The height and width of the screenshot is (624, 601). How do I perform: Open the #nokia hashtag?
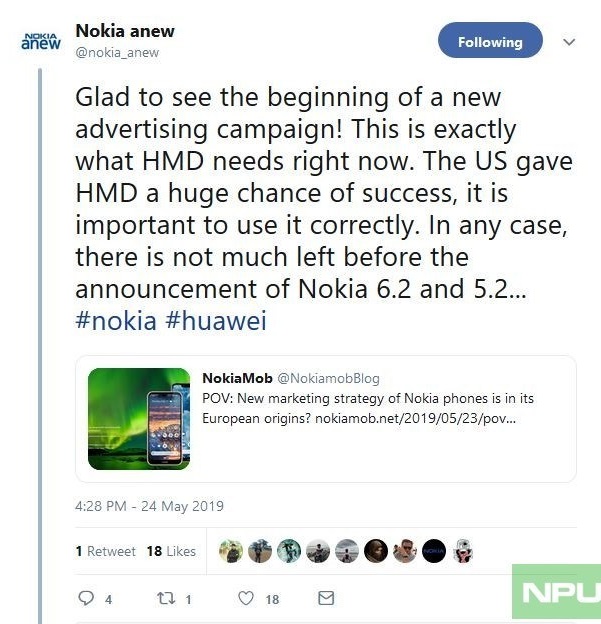tap(116, 321)
